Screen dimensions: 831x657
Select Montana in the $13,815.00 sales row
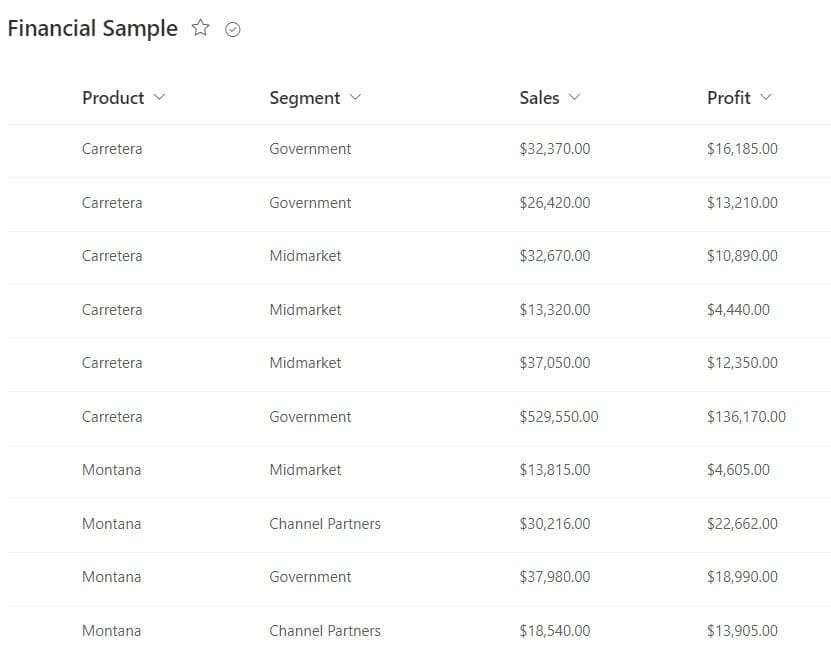point(112,470)
